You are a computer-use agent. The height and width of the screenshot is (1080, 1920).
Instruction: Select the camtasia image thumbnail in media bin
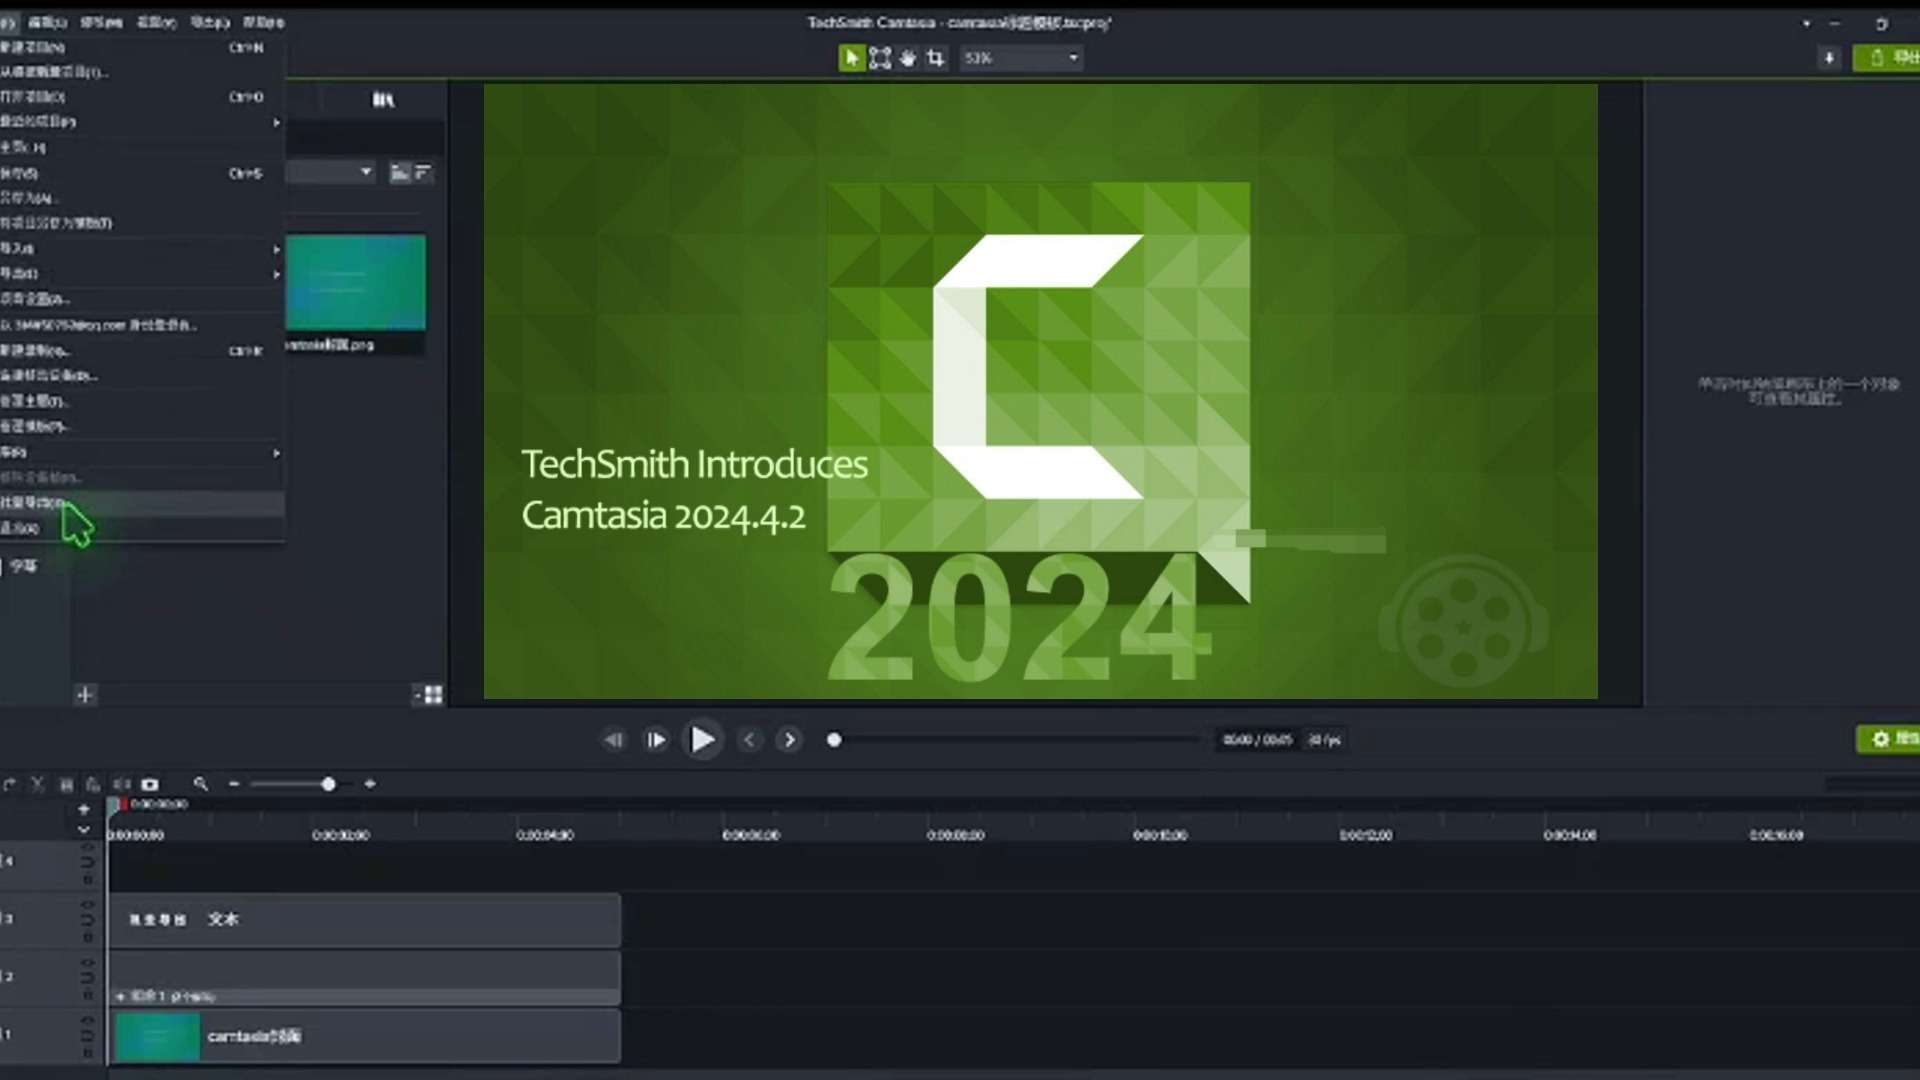pyautogui.click(x=356, y=283)
